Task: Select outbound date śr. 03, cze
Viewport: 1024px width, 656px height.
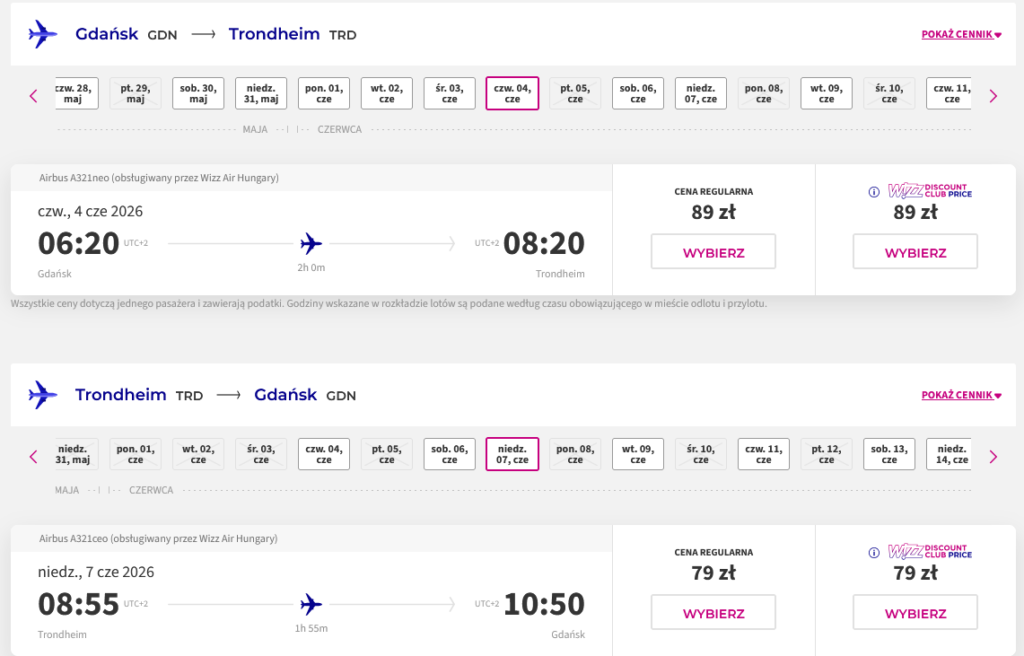Action: point(450,93)
